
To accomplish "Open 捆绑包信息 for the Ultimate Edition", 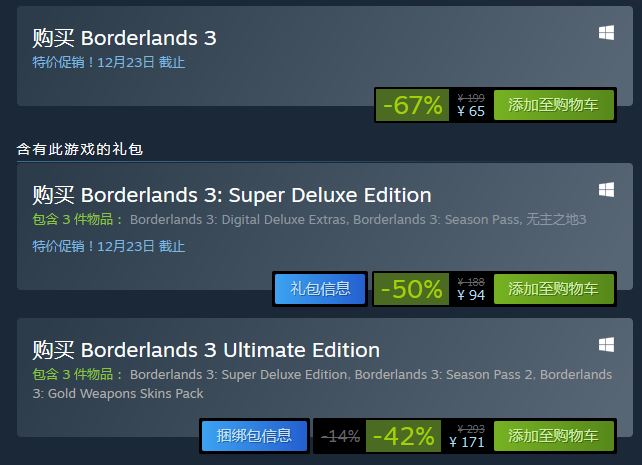I will coord(254,436).
